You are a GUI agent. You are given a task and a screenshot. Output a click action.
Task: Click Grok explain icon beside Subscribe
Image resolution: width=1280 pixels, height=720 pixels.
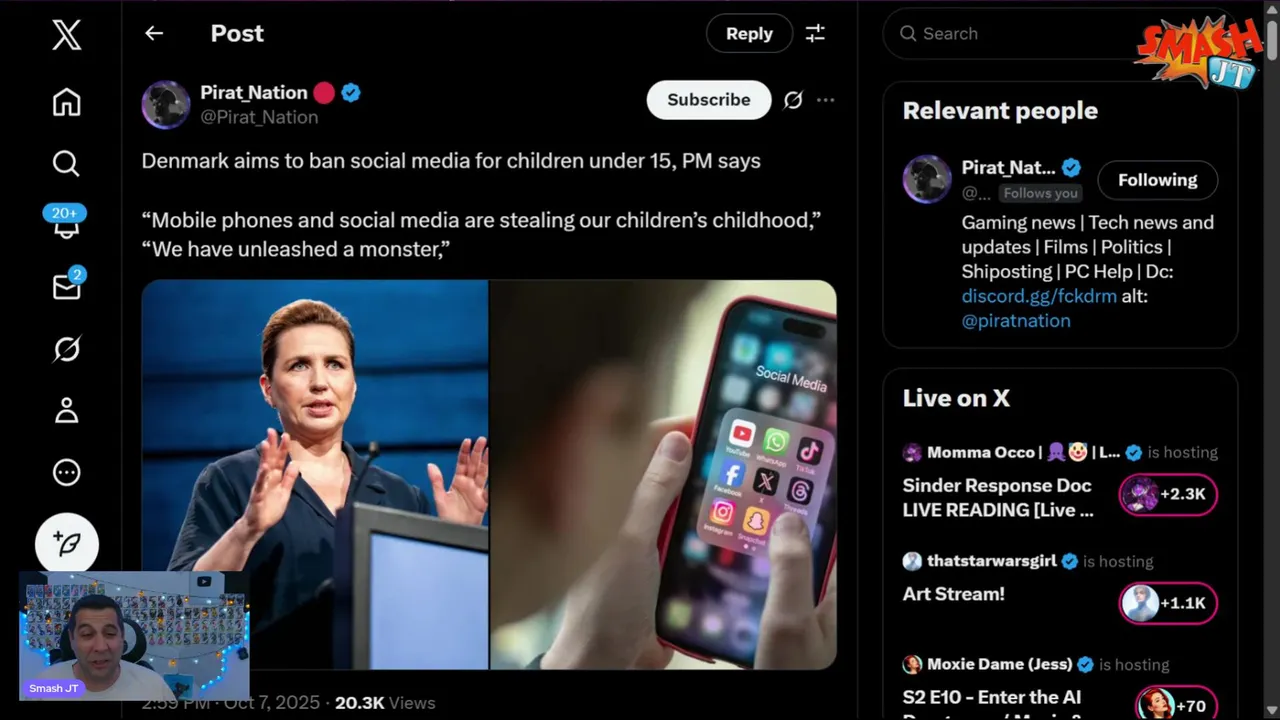793,100
